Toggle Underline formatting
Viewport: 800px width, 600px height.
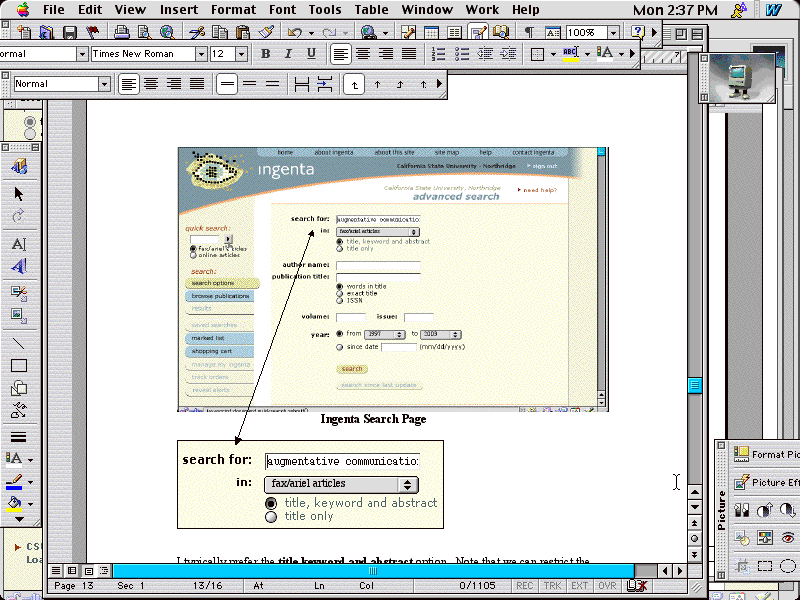pos(311,54)
